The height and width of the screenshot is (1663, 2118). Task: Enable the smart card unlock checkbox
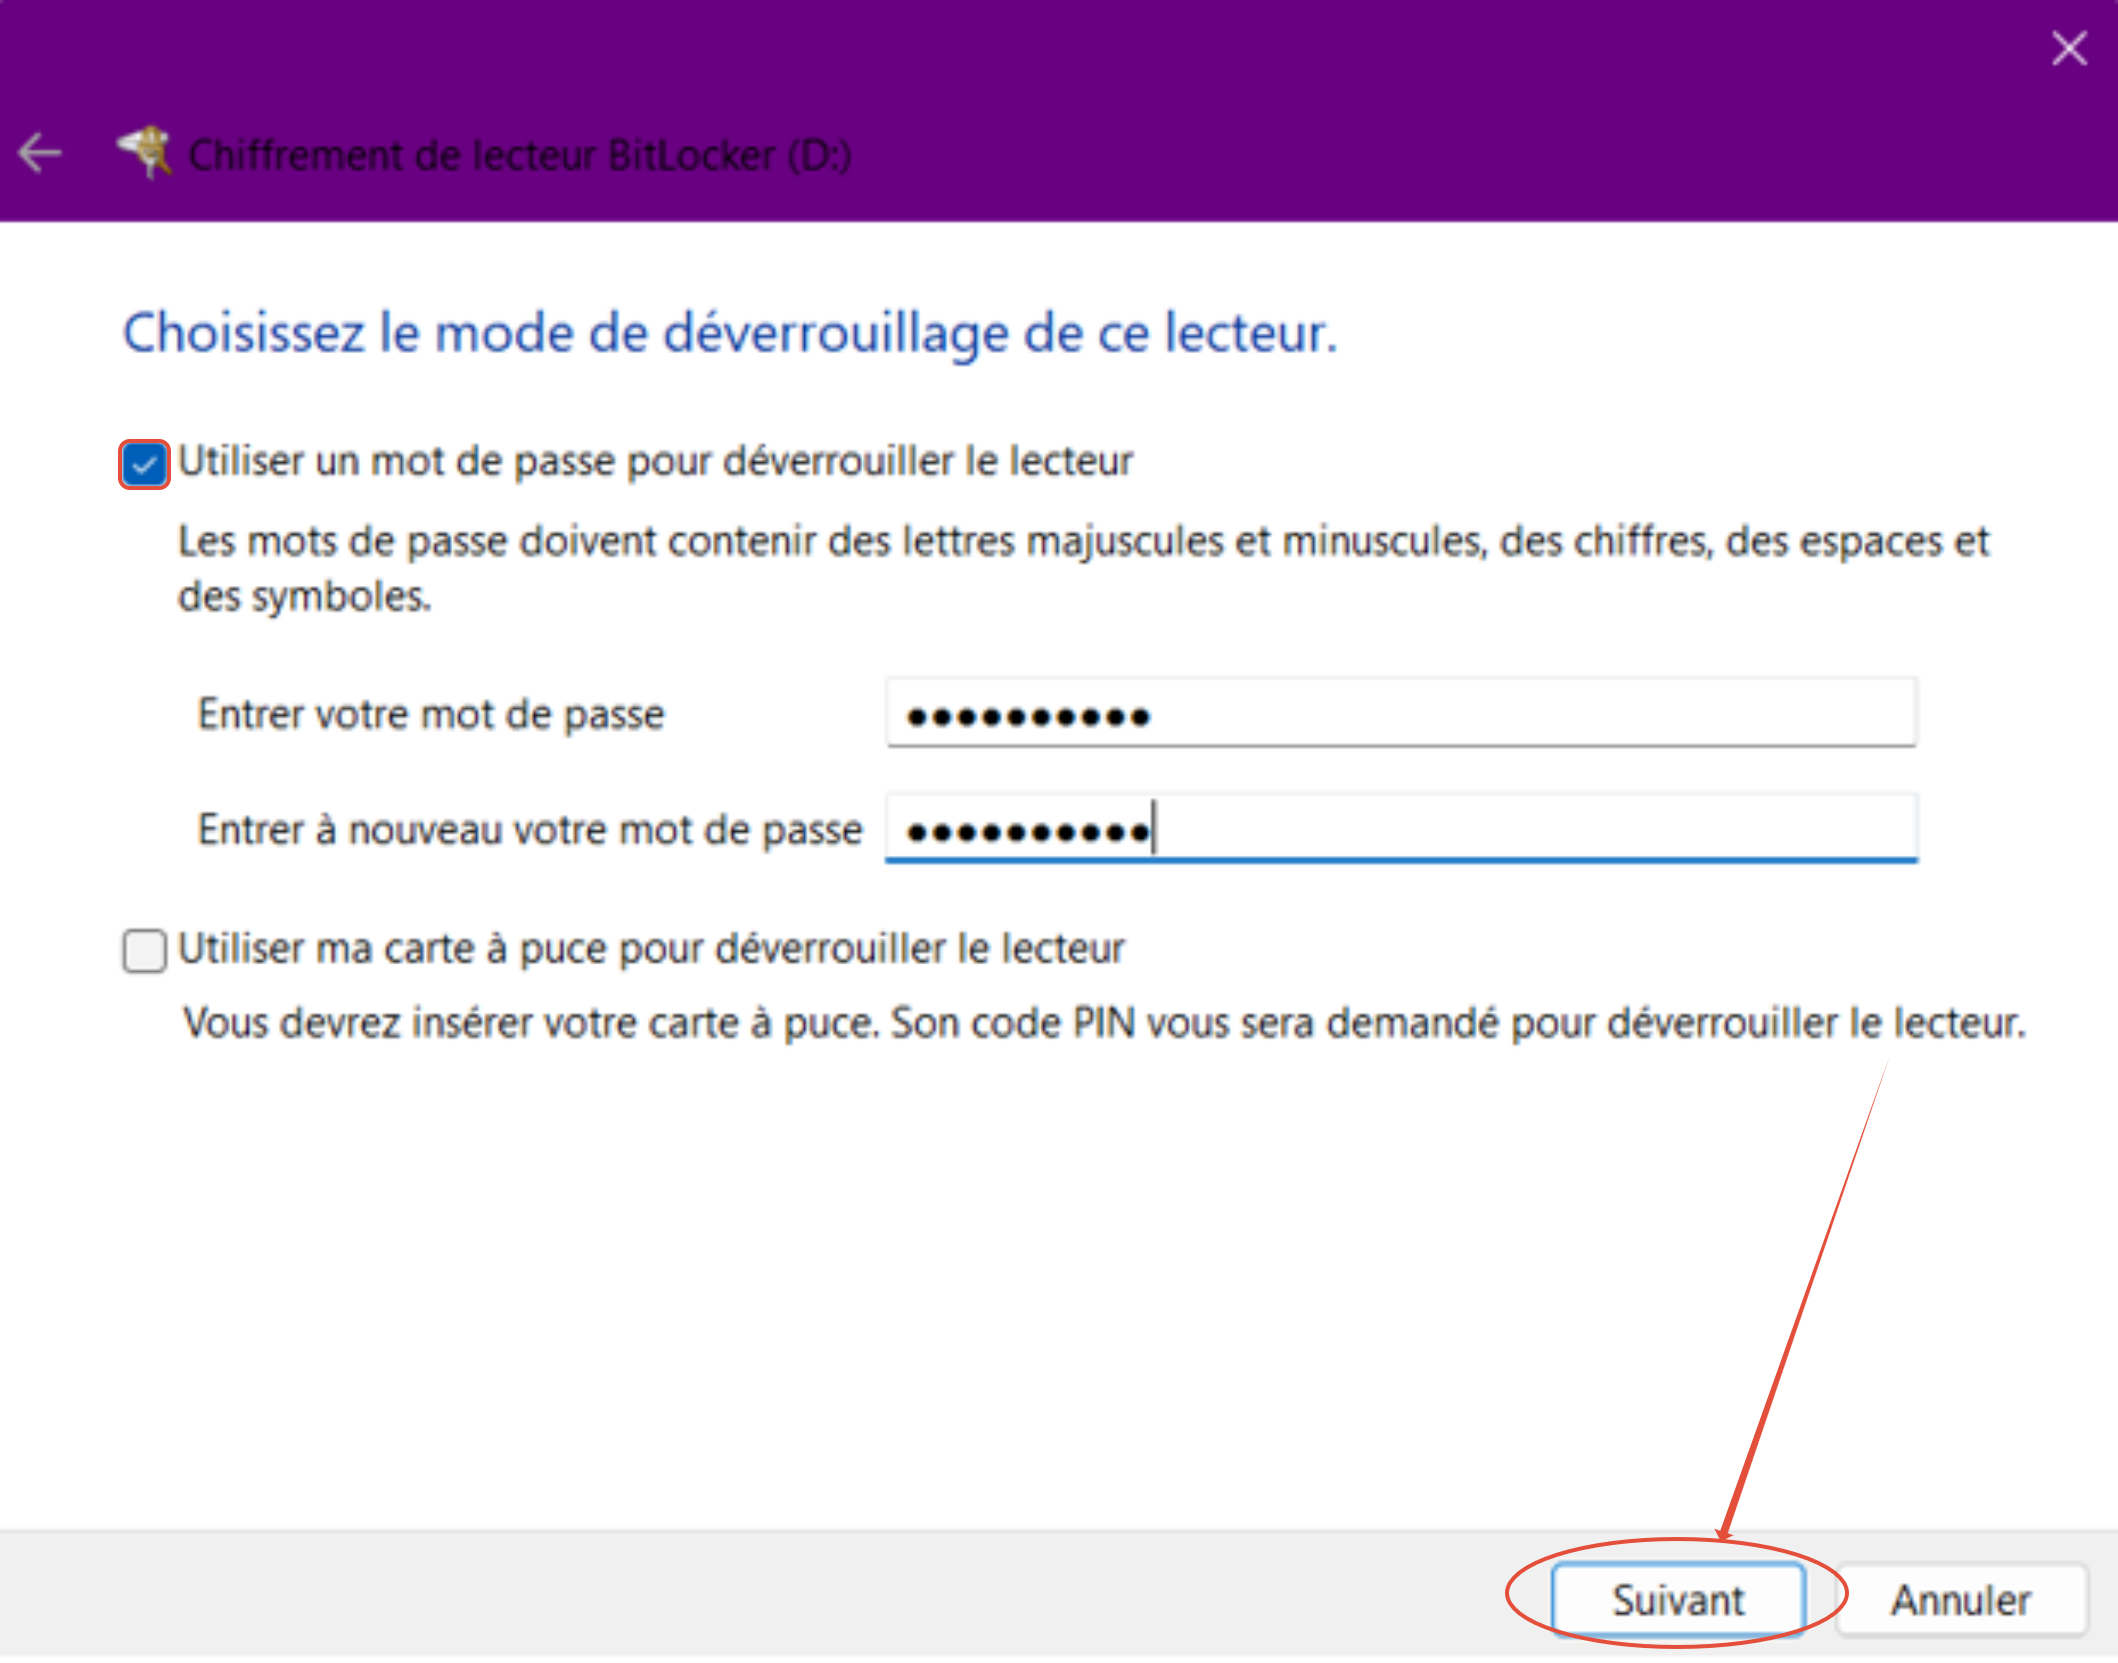pyautogui.click(x=144, y=950)
